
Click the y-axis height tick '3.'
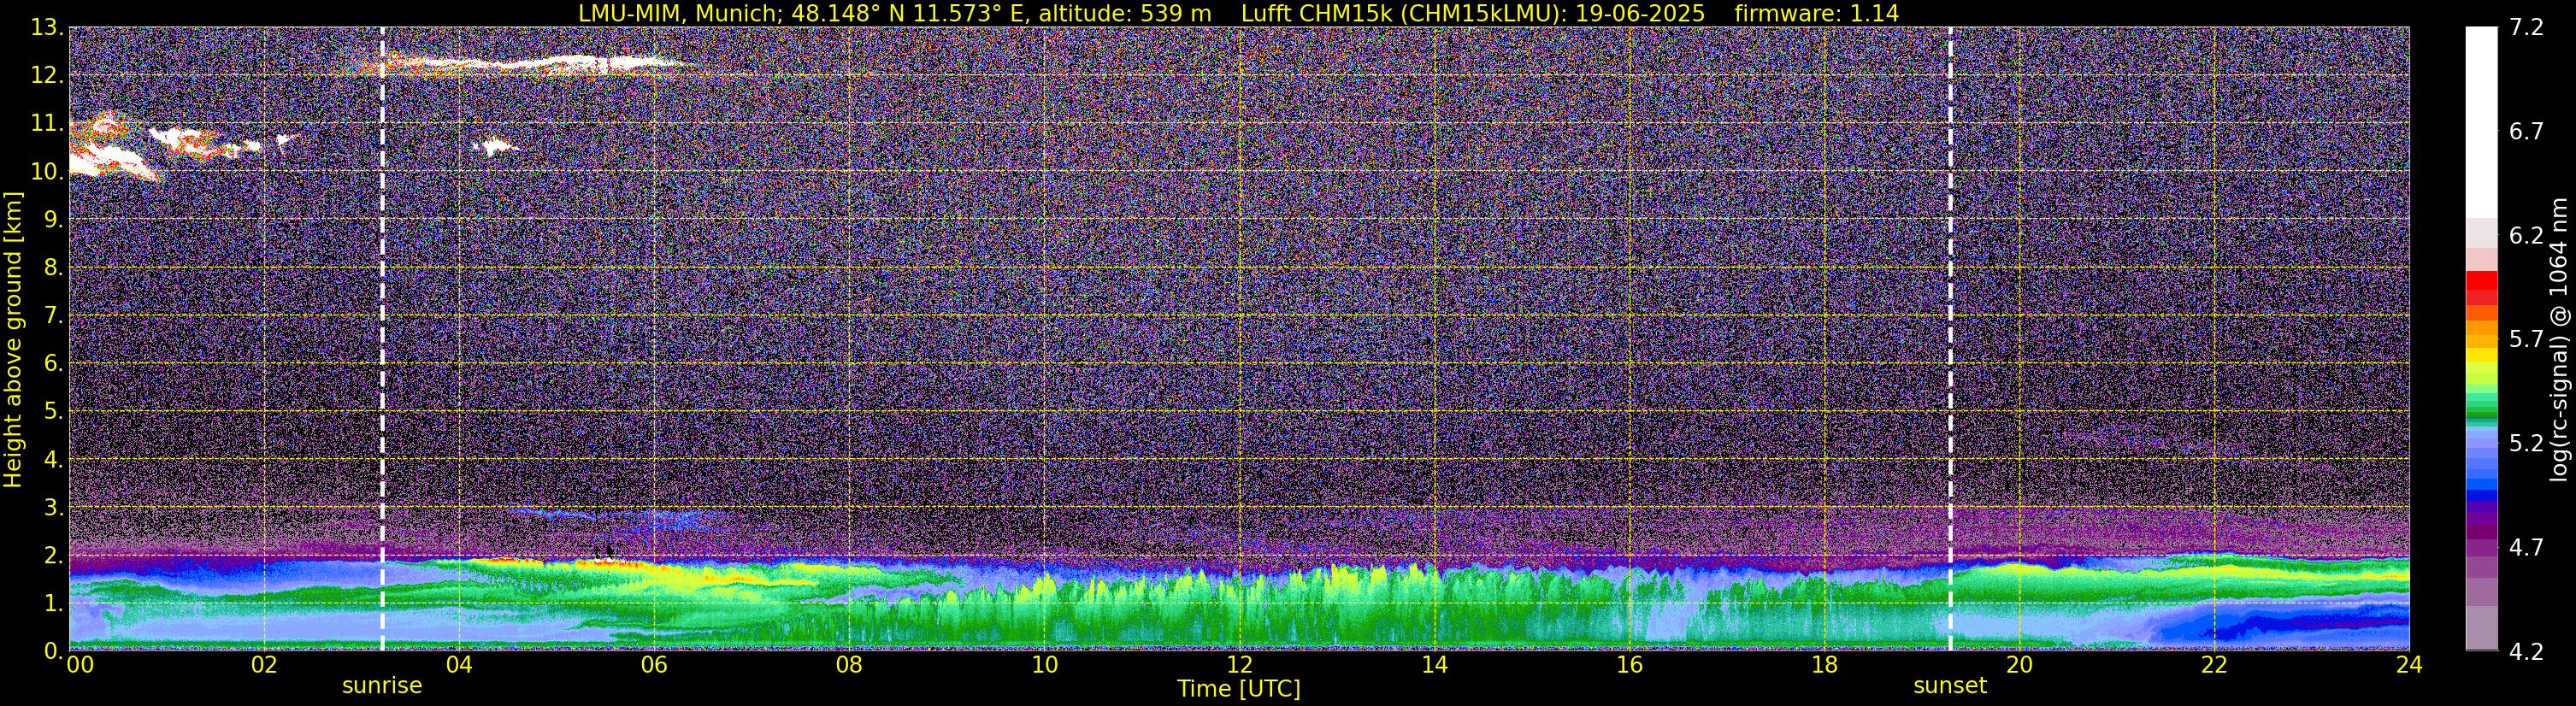(52, 507)
